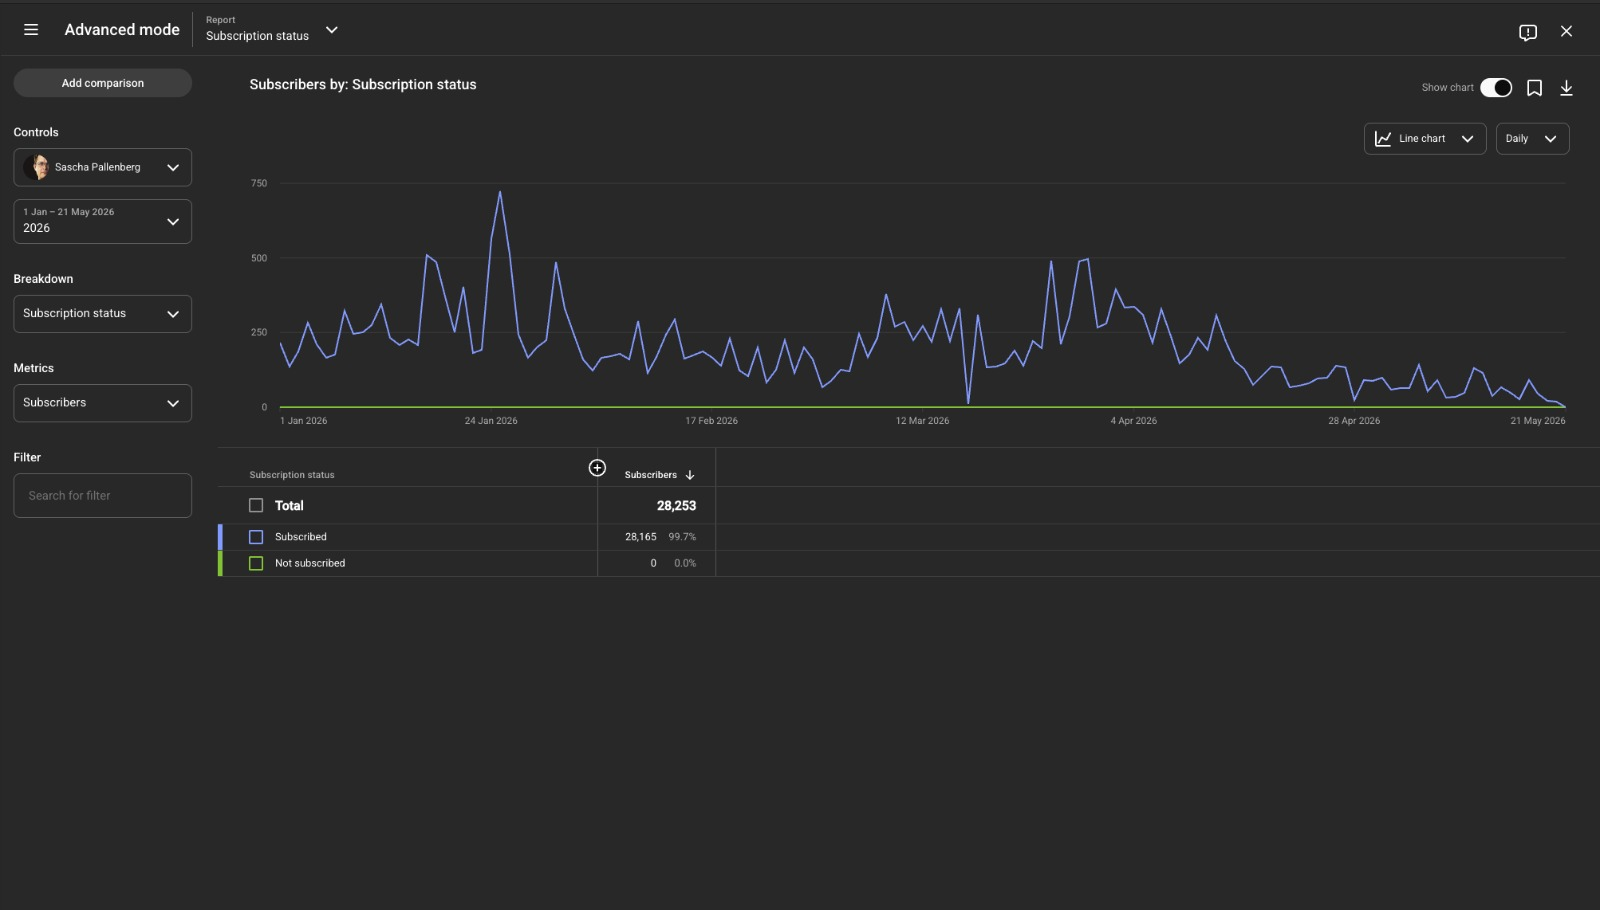The image size is (1600, 910).
Task: Open the Daily granularity dropdown
Action: click(1532, 139)
